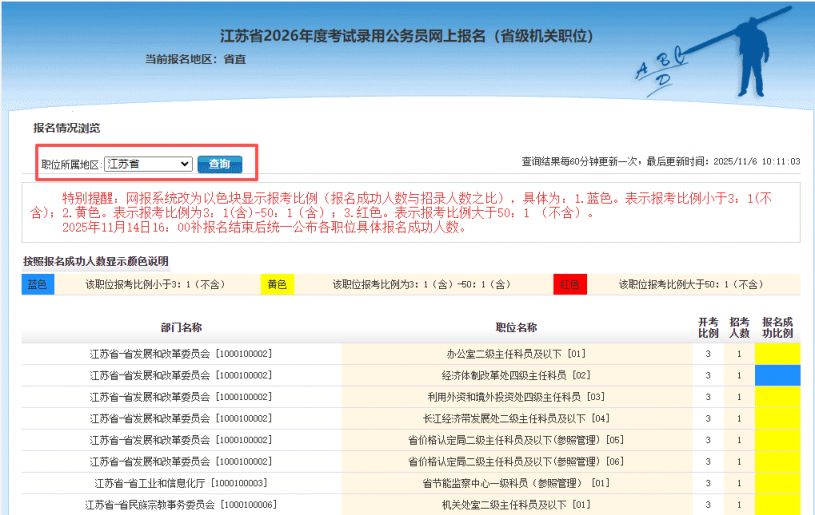Screen dimensions: 815x515
Task: Click the 江苏省-省工业和信息化厅 department cell
Action: coord(181,483)
